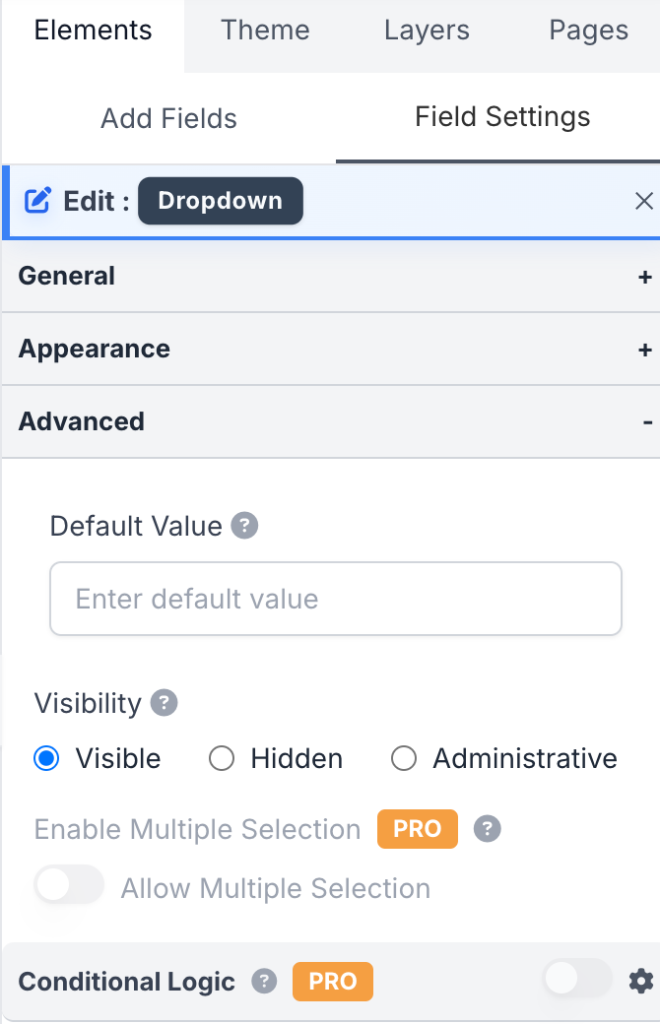The image size is (660, 1024).
Task: Click the Default Value help icon
Action: coord(245,526)
